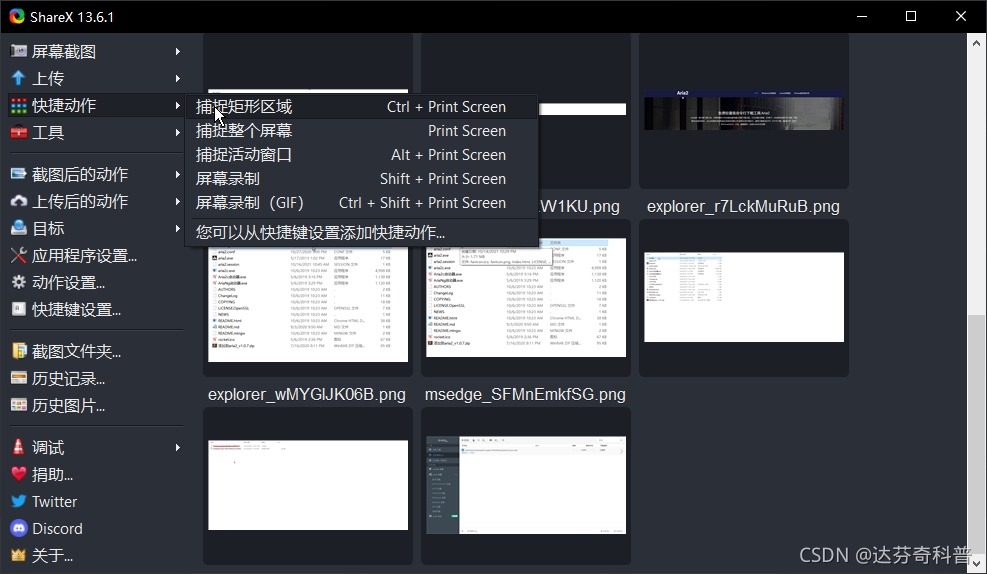Select thumbnail below explorer_r7LckMuRuB.png label

pos(743,298)
